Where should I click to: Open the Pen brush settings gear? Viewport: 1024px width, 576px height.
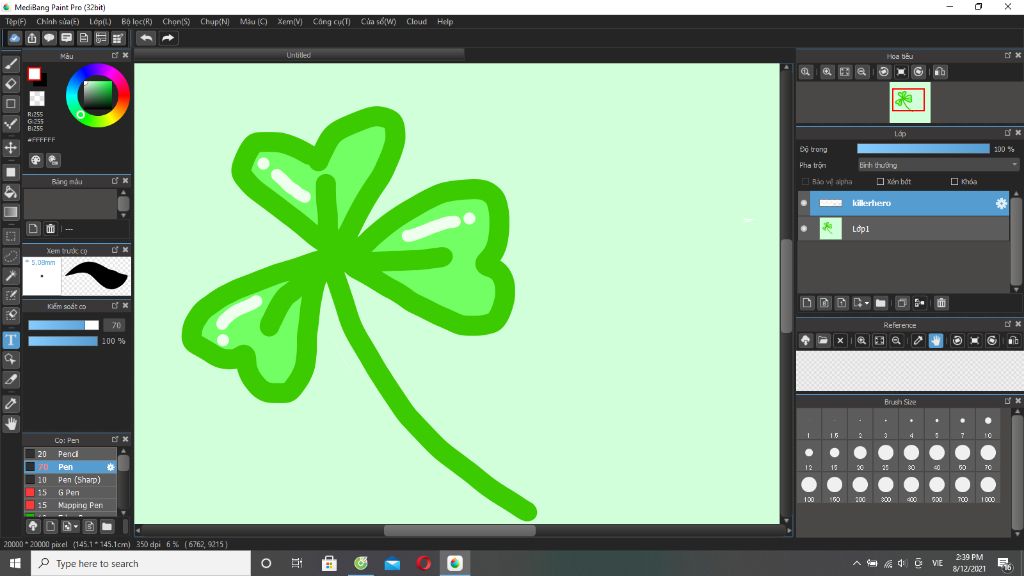click(x=110, y=467)
